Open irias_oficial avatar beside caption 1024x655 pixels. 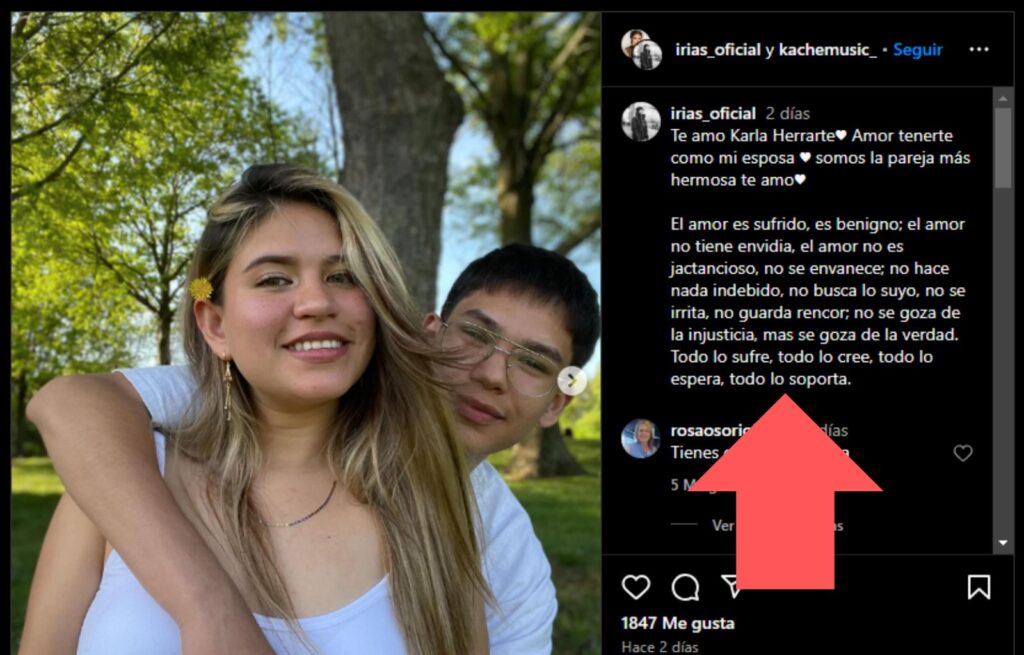(x=641, y=121)
